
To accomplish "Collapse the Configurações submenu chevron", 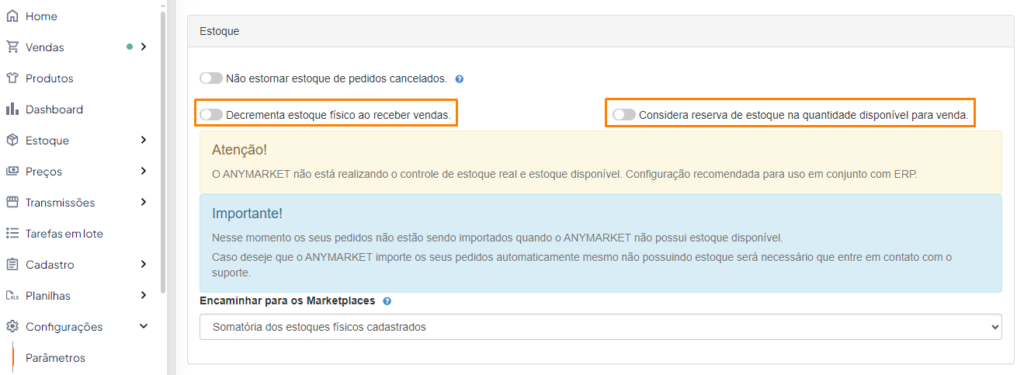I will [x=144, y=326].
